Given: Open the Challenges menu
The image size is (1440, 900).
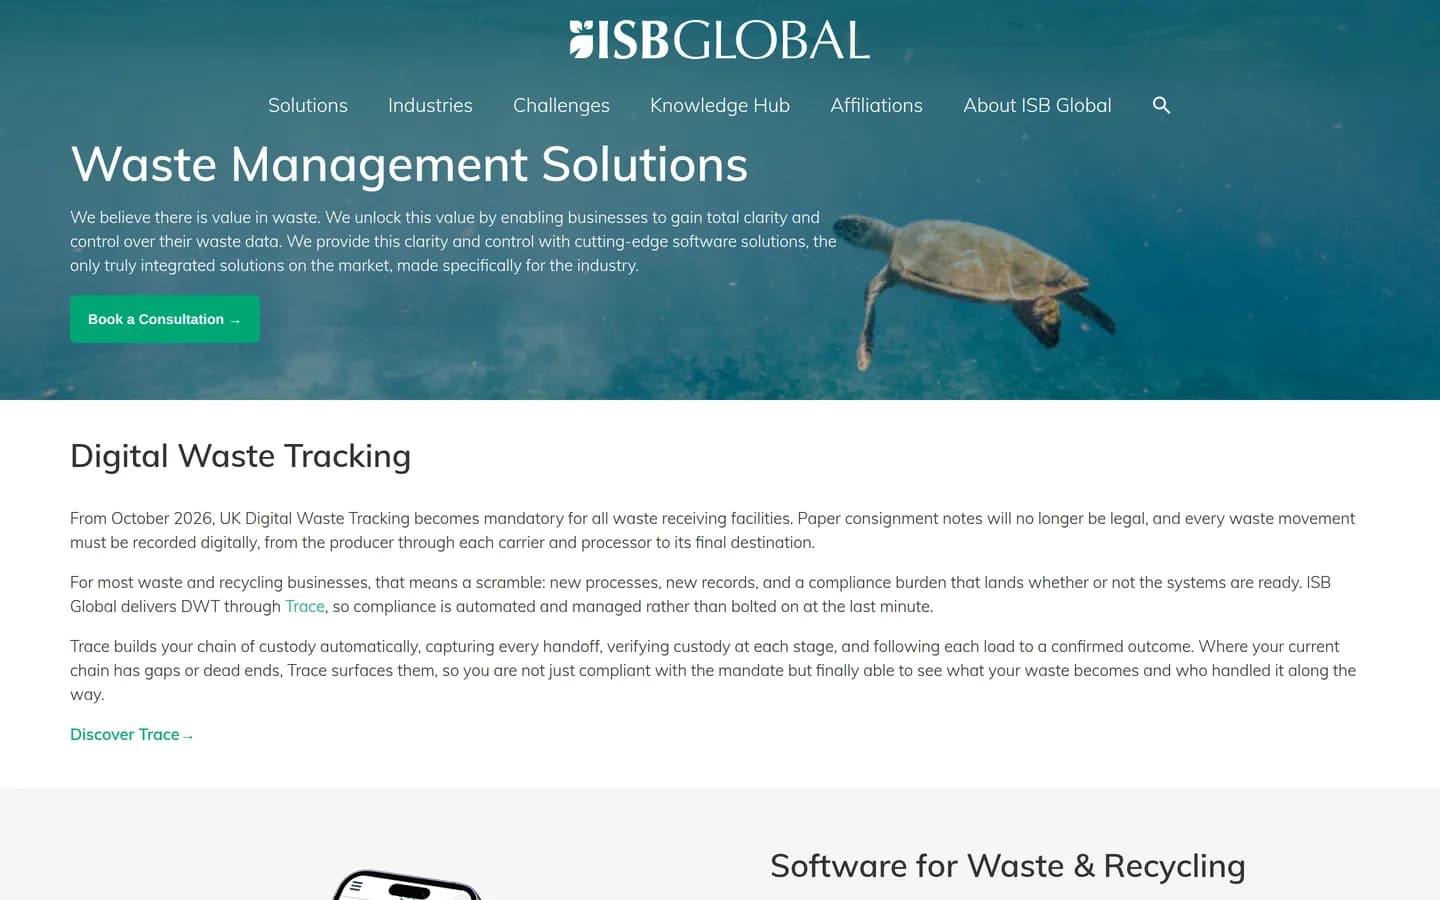Looking at the screenshot, I should coord(561,105).
